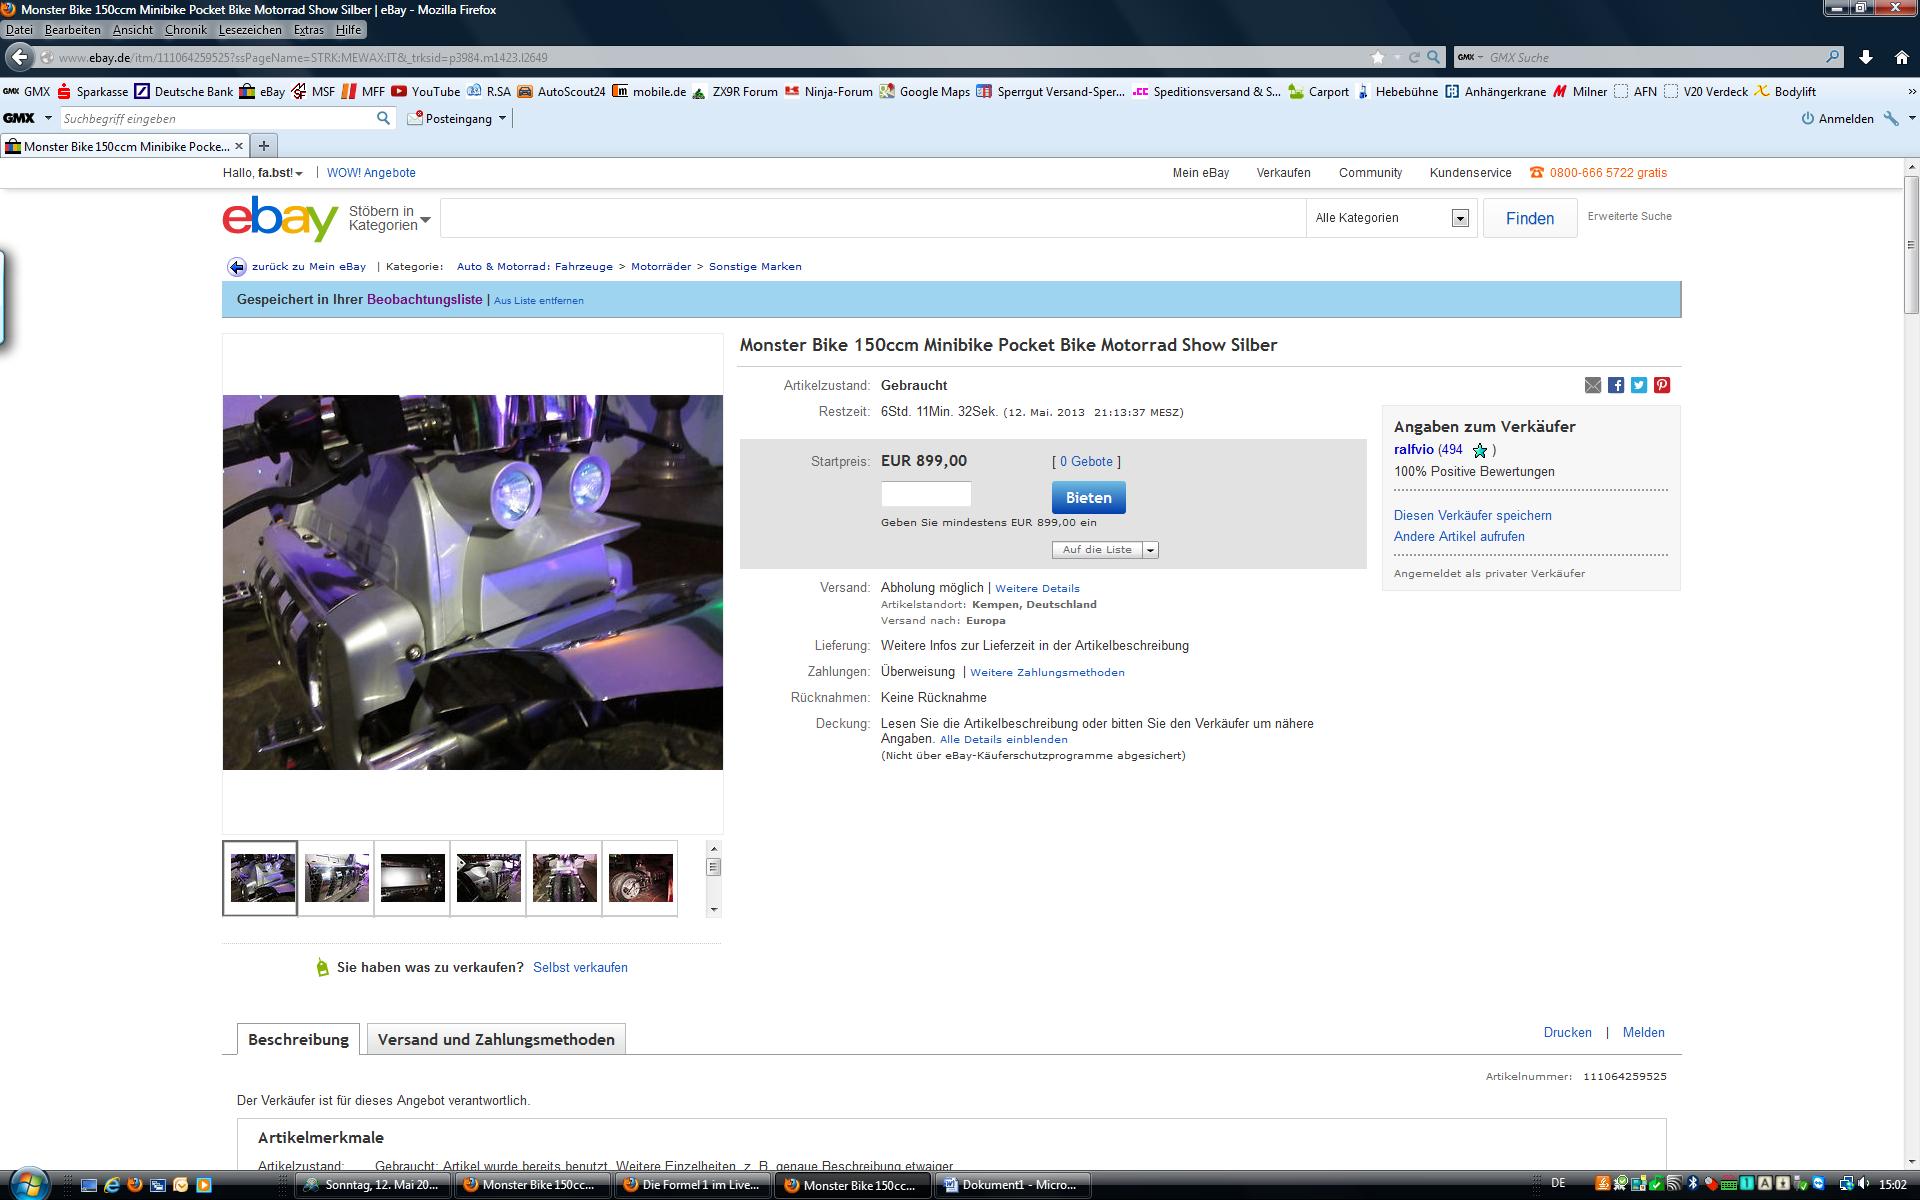Share listing on Pinterest icon
This screenshot has height=1200, width=1920.
coord(1662,385)
